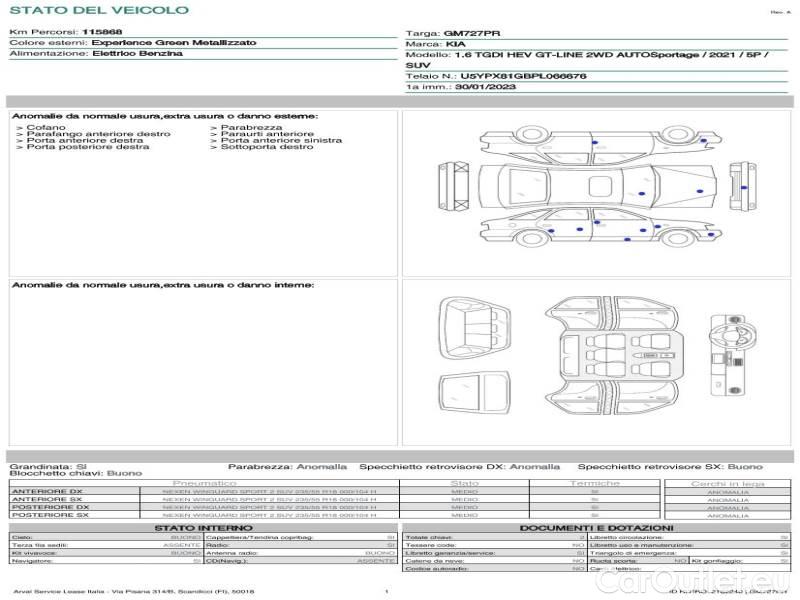Select the POSTERIORE SX tyre row
800x600 pixels.
tap(200, 515)
